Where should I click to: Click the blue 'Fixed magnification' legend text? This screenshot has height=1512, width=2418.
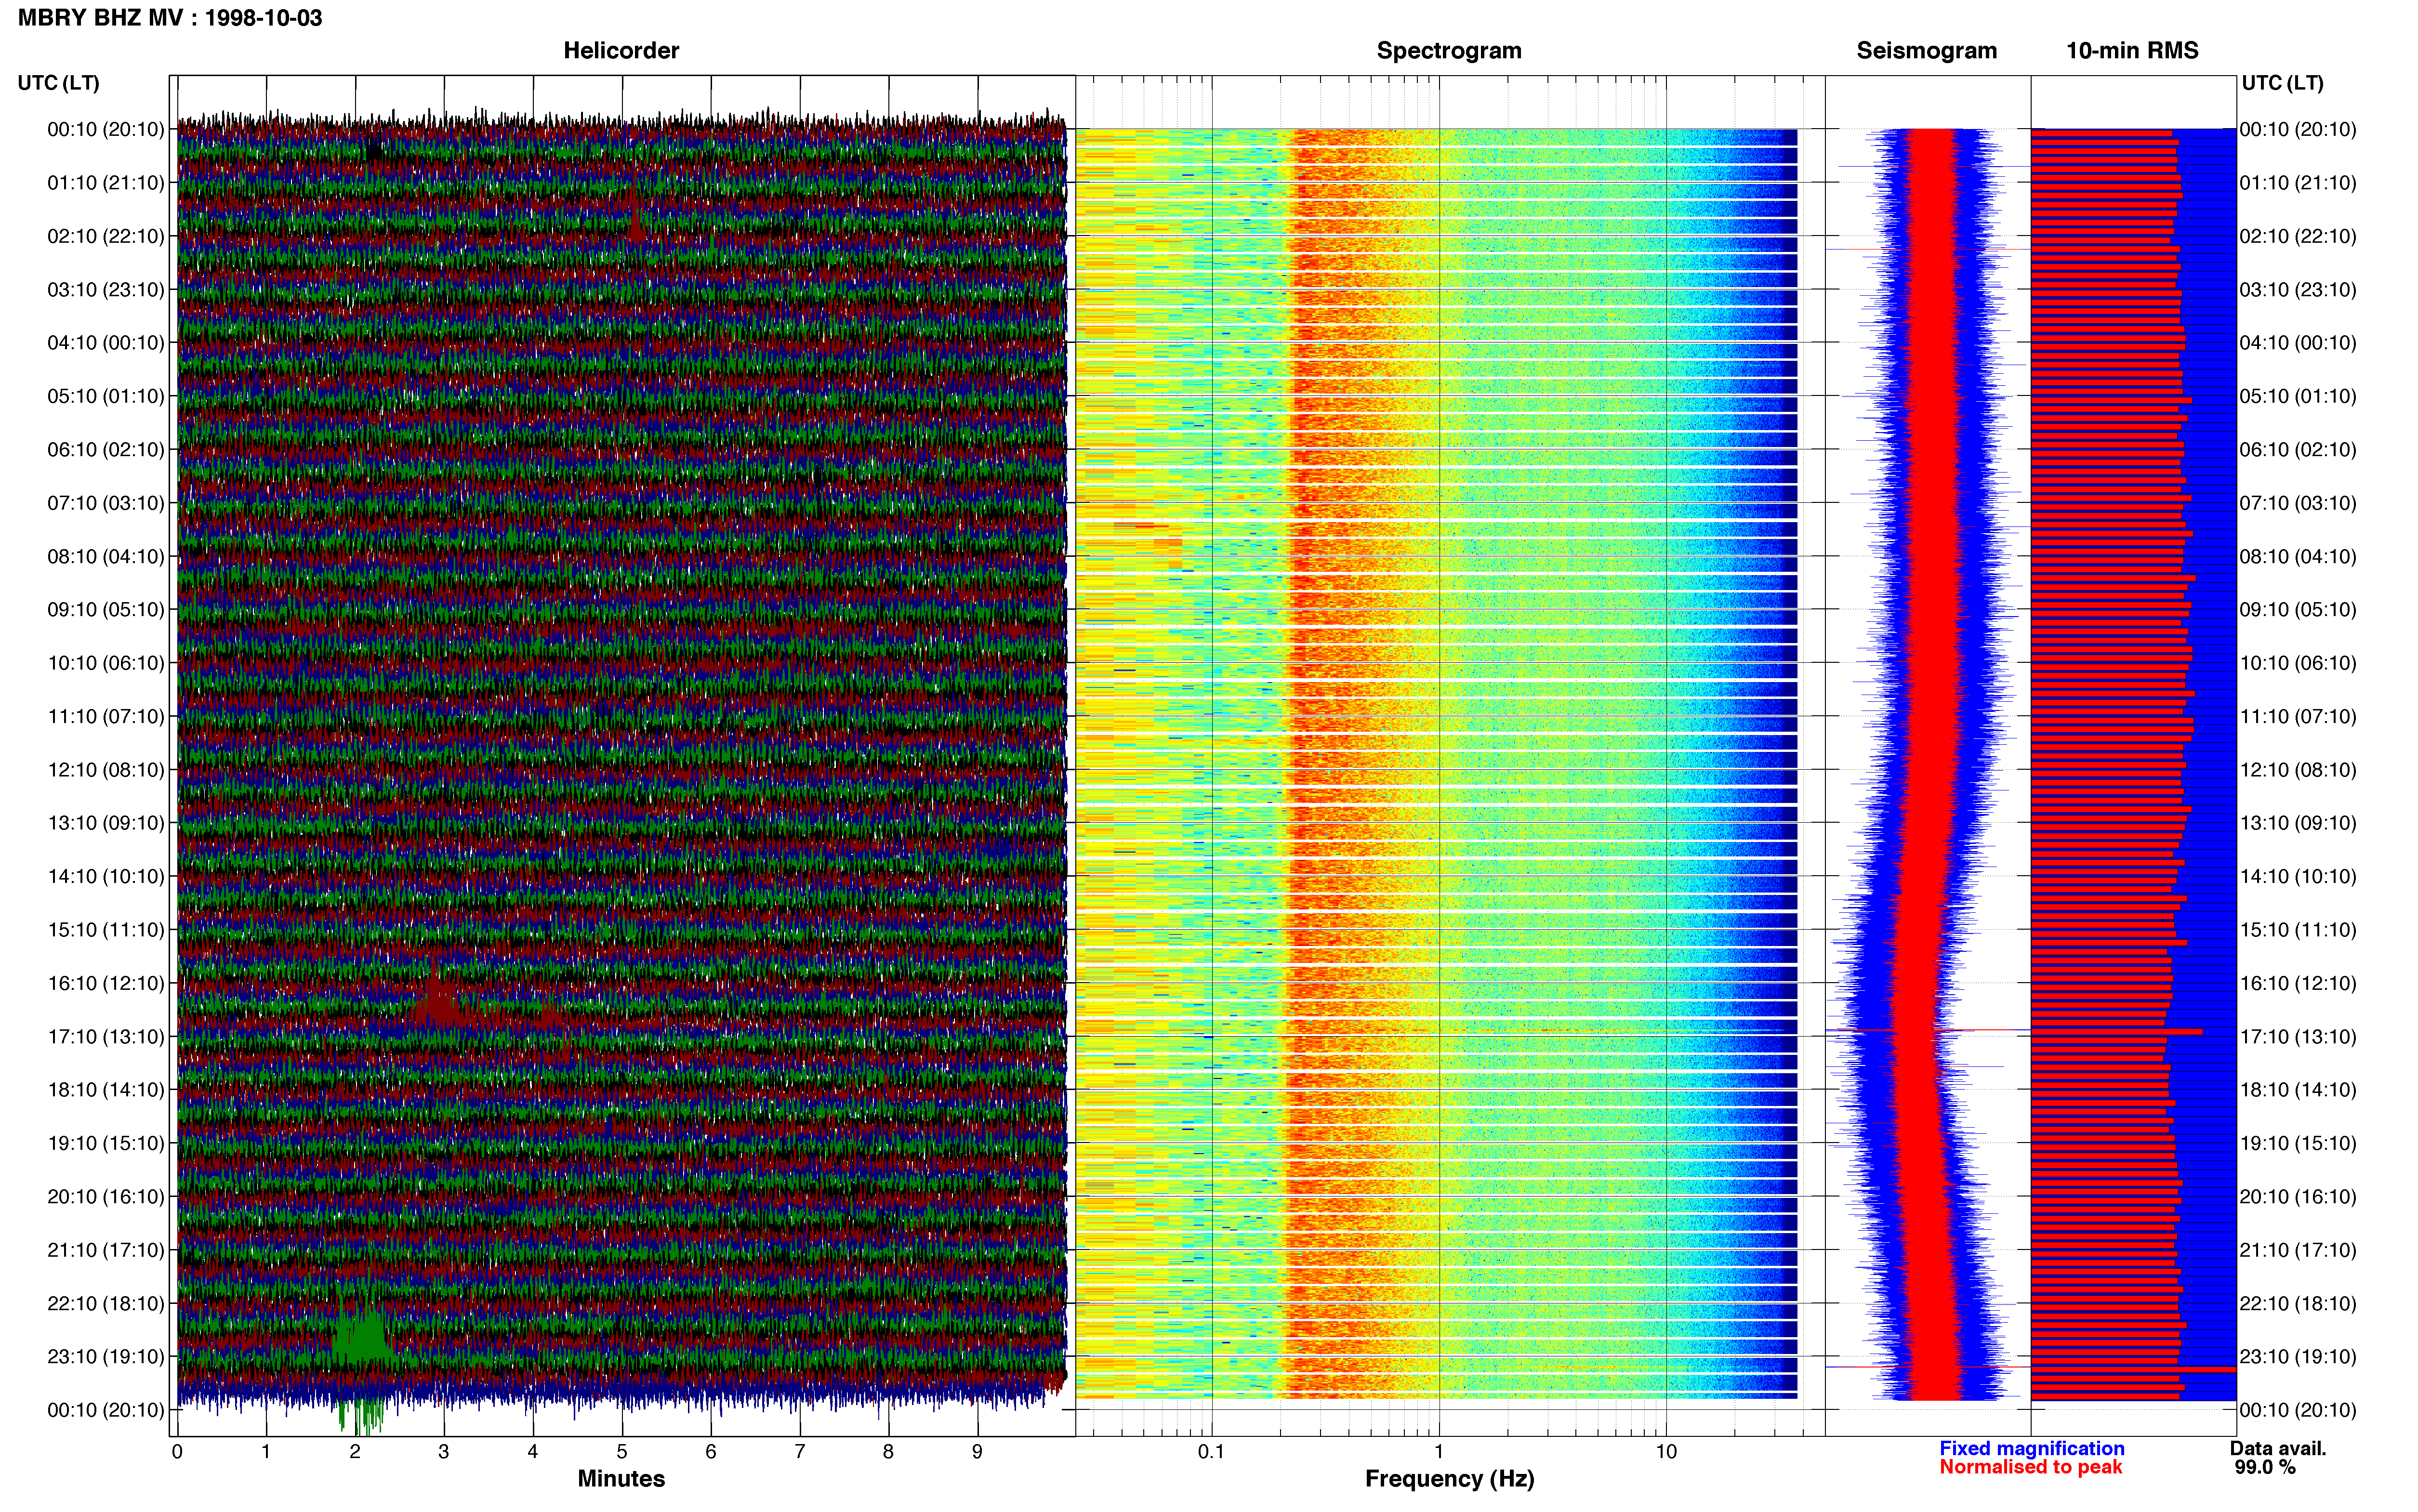(x=2032, y=1448)
